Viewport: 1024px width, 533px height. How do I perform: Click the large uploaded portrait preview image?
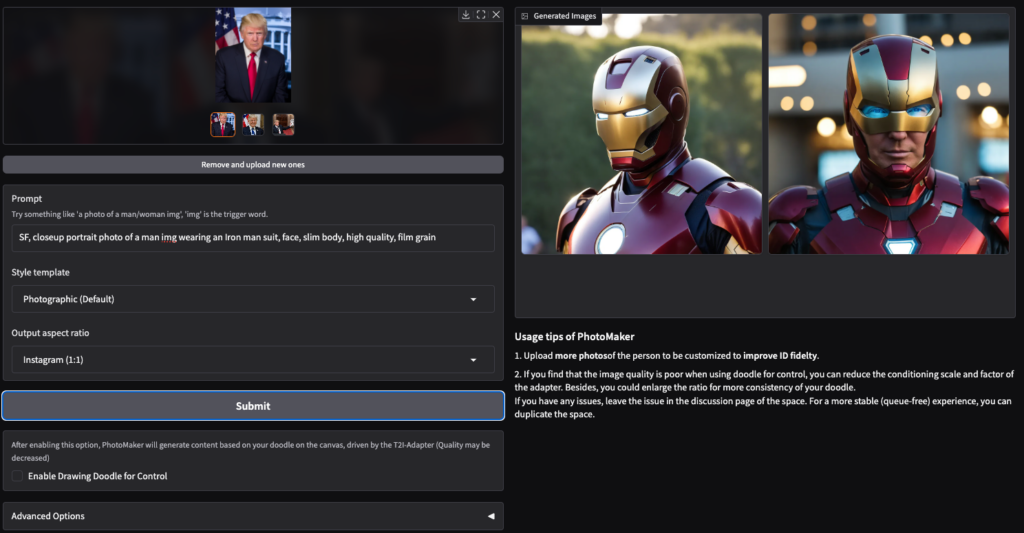(253, 55)
